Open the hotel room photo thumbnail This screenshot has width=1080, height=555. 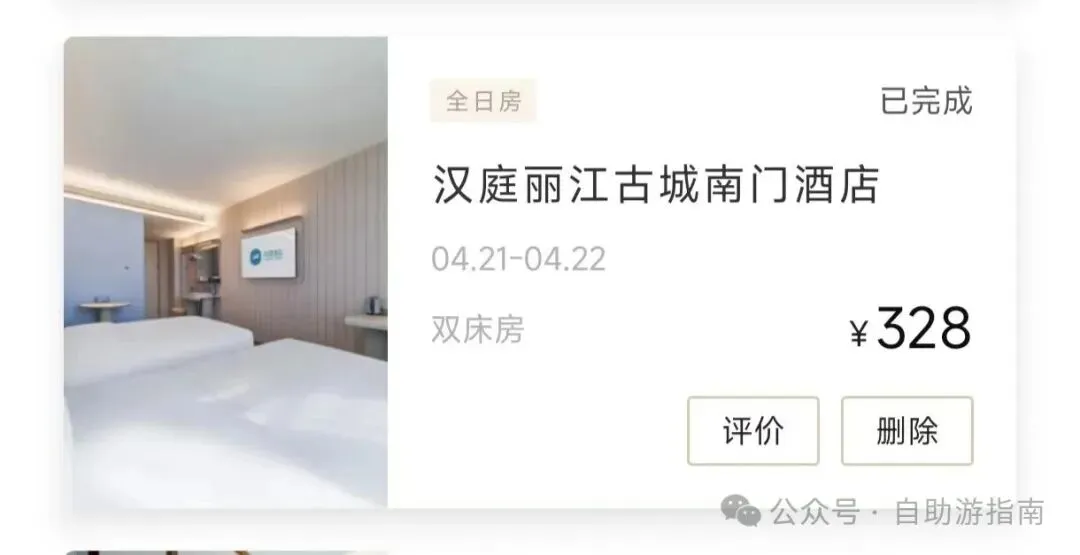point(226,273)
